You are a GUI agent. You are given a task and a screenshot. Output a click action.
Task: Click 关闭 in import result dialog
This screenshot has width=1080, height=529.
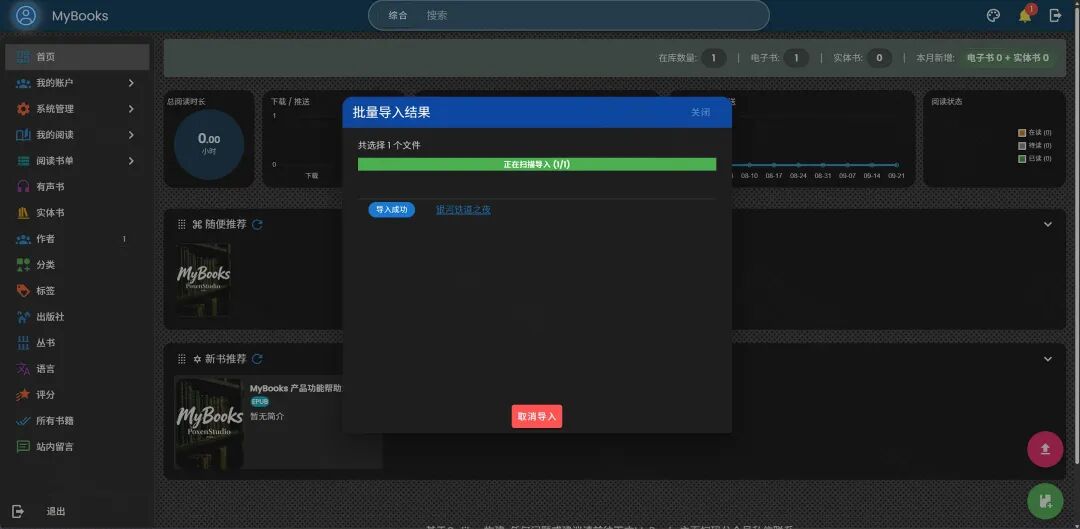click(x=700, y=112)
